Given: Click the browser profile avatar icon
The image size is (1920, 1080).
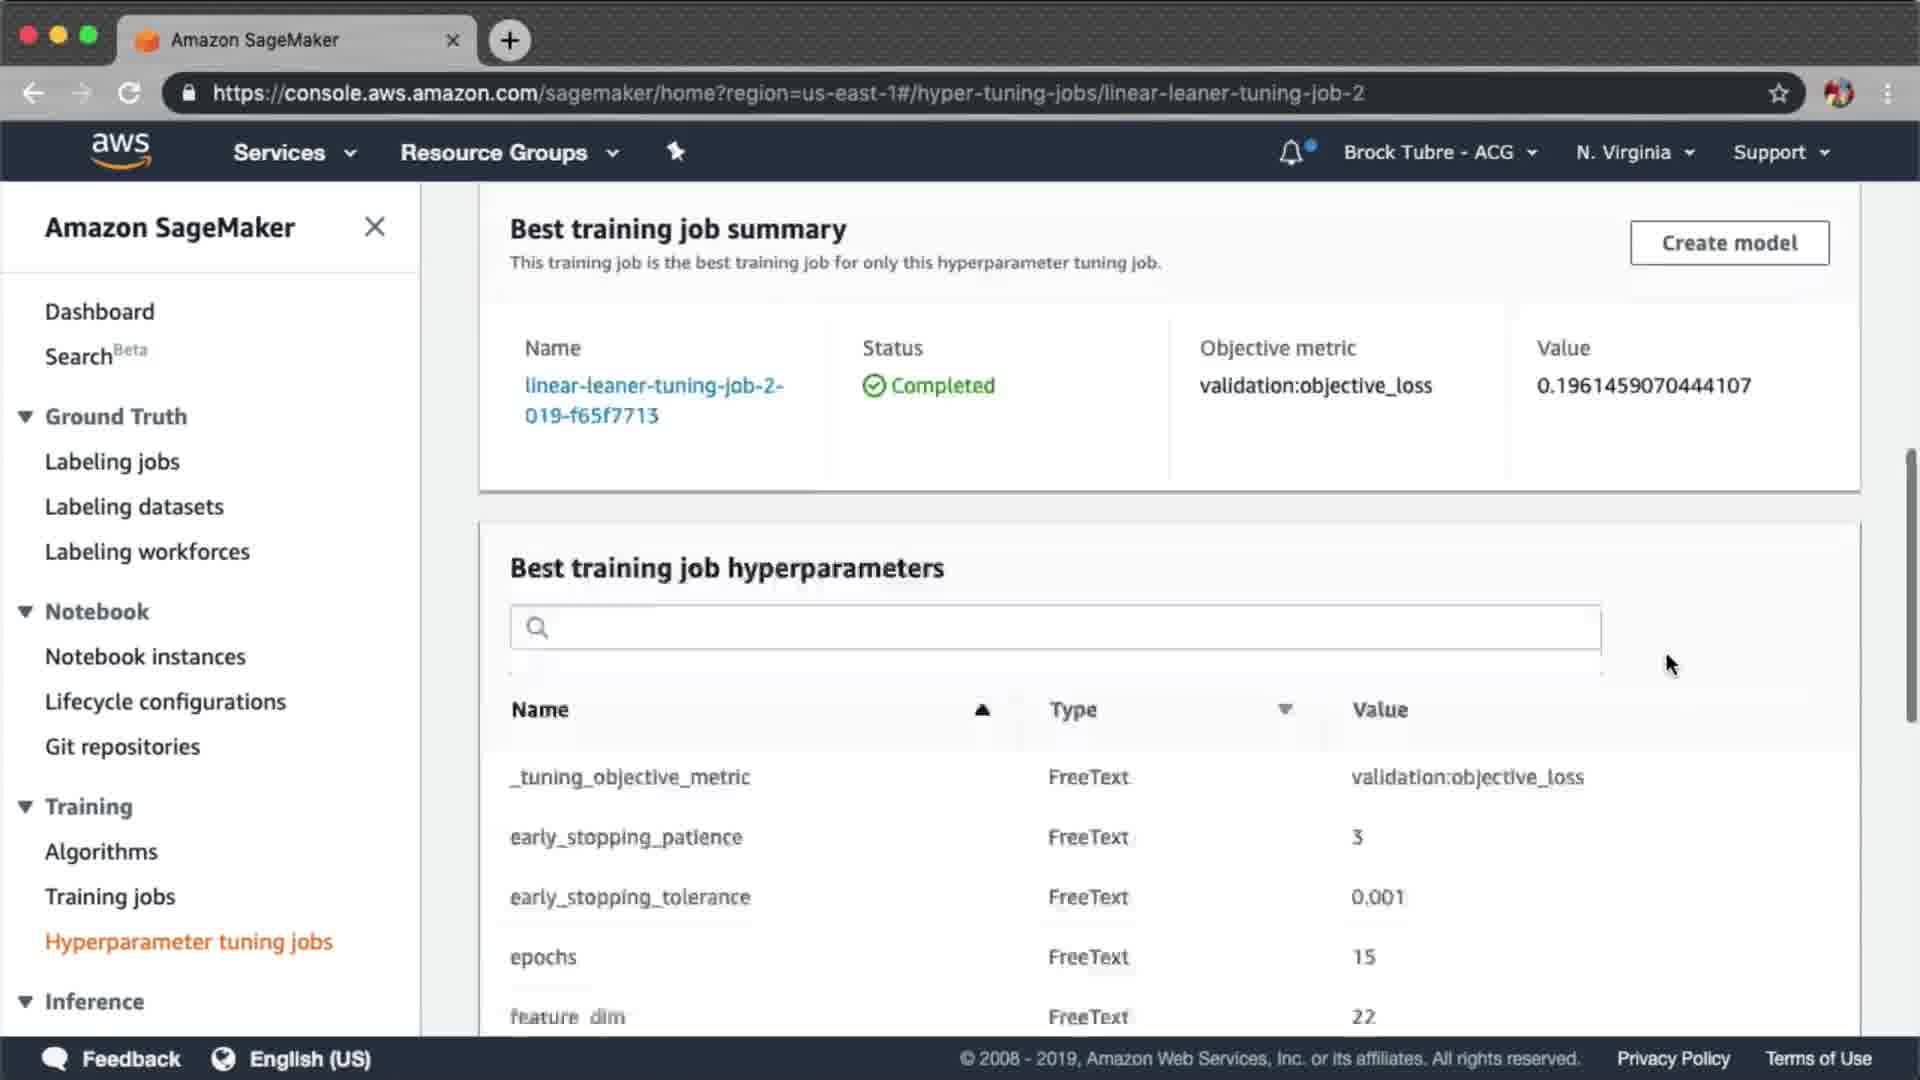Looking at the screenshot, I should (1838, 93).
